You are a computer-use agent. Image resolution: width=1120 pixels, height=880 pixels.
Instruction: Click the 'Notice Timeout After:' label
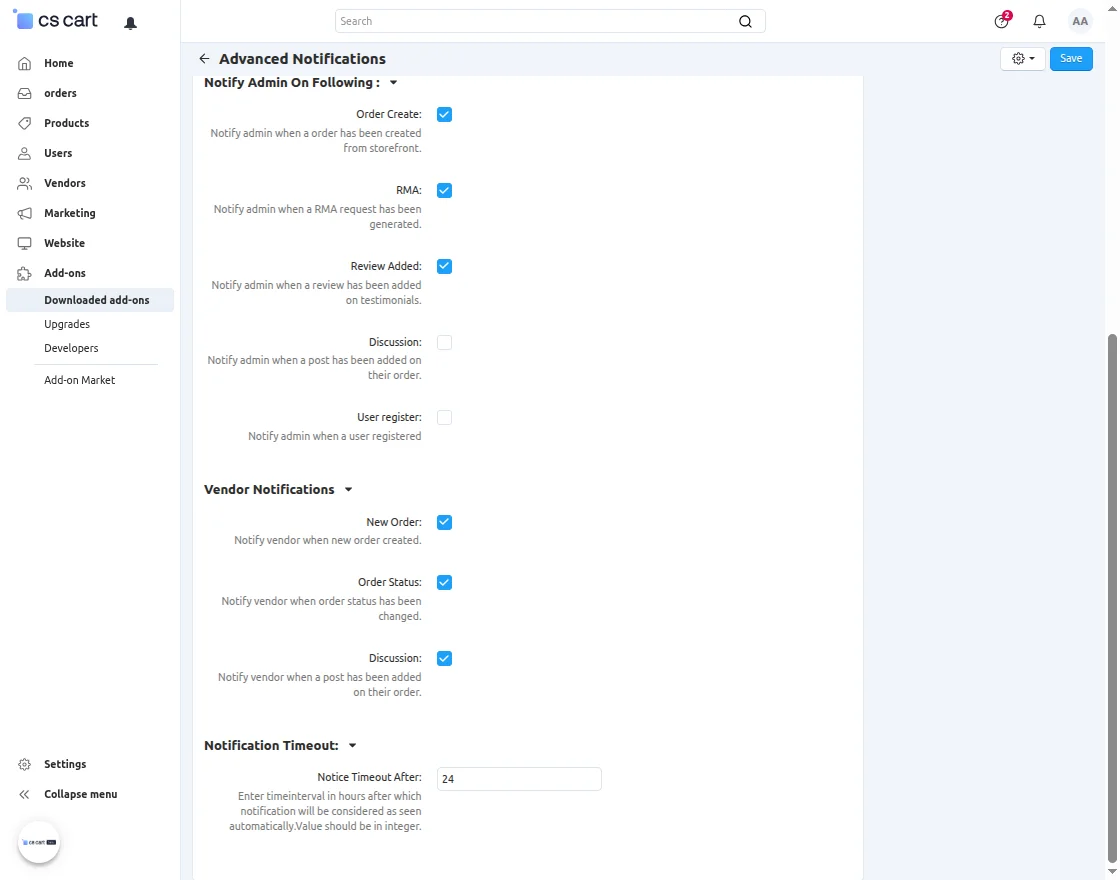tap(369, 777)
